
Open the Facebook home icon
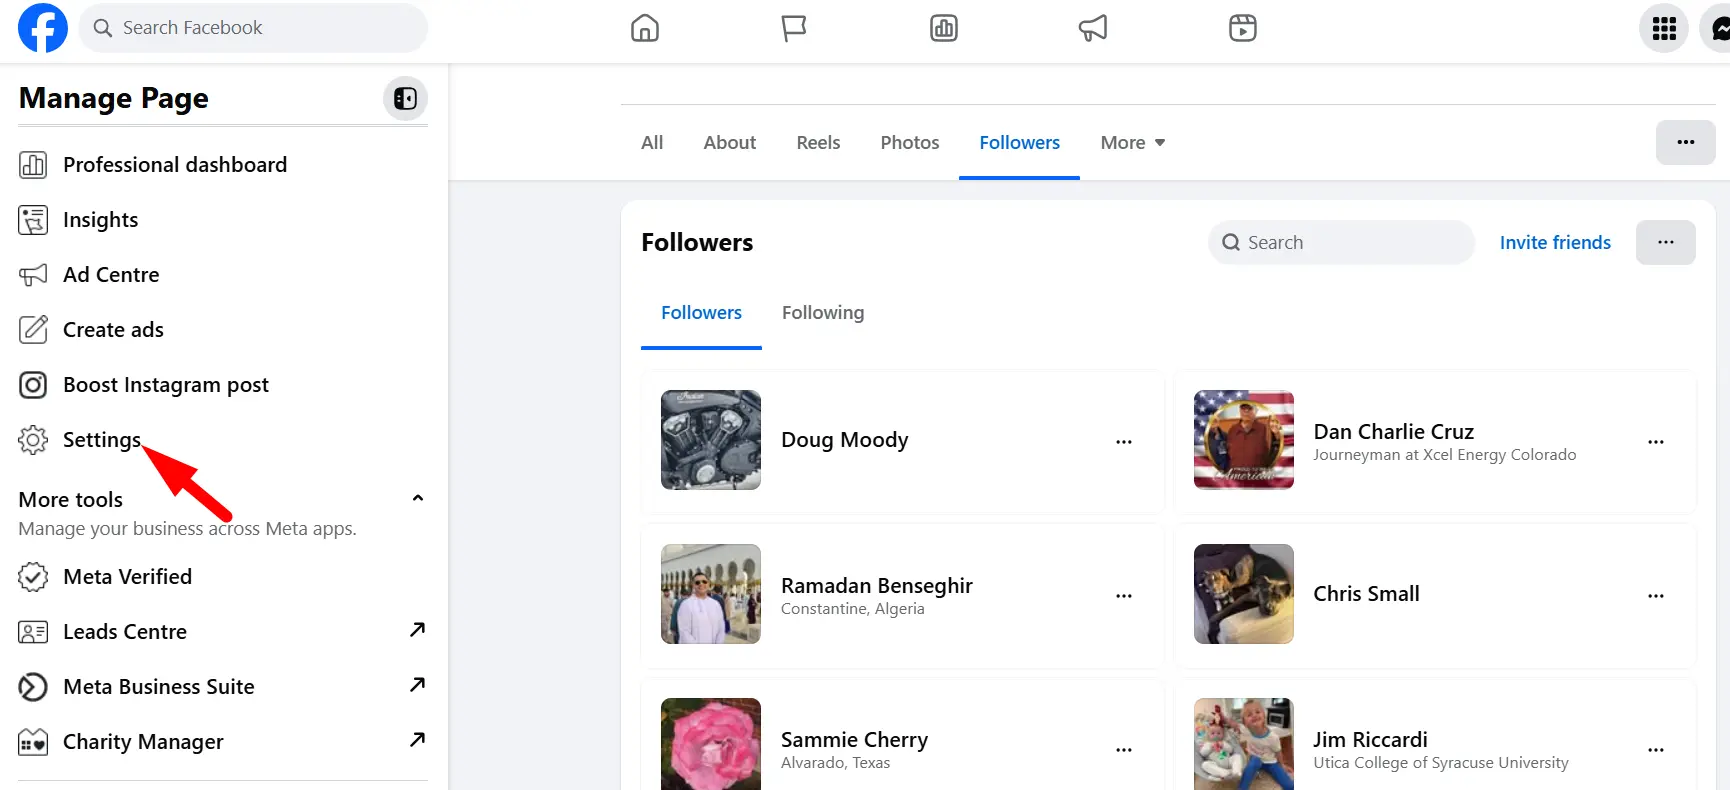click(x=645, y=28)
